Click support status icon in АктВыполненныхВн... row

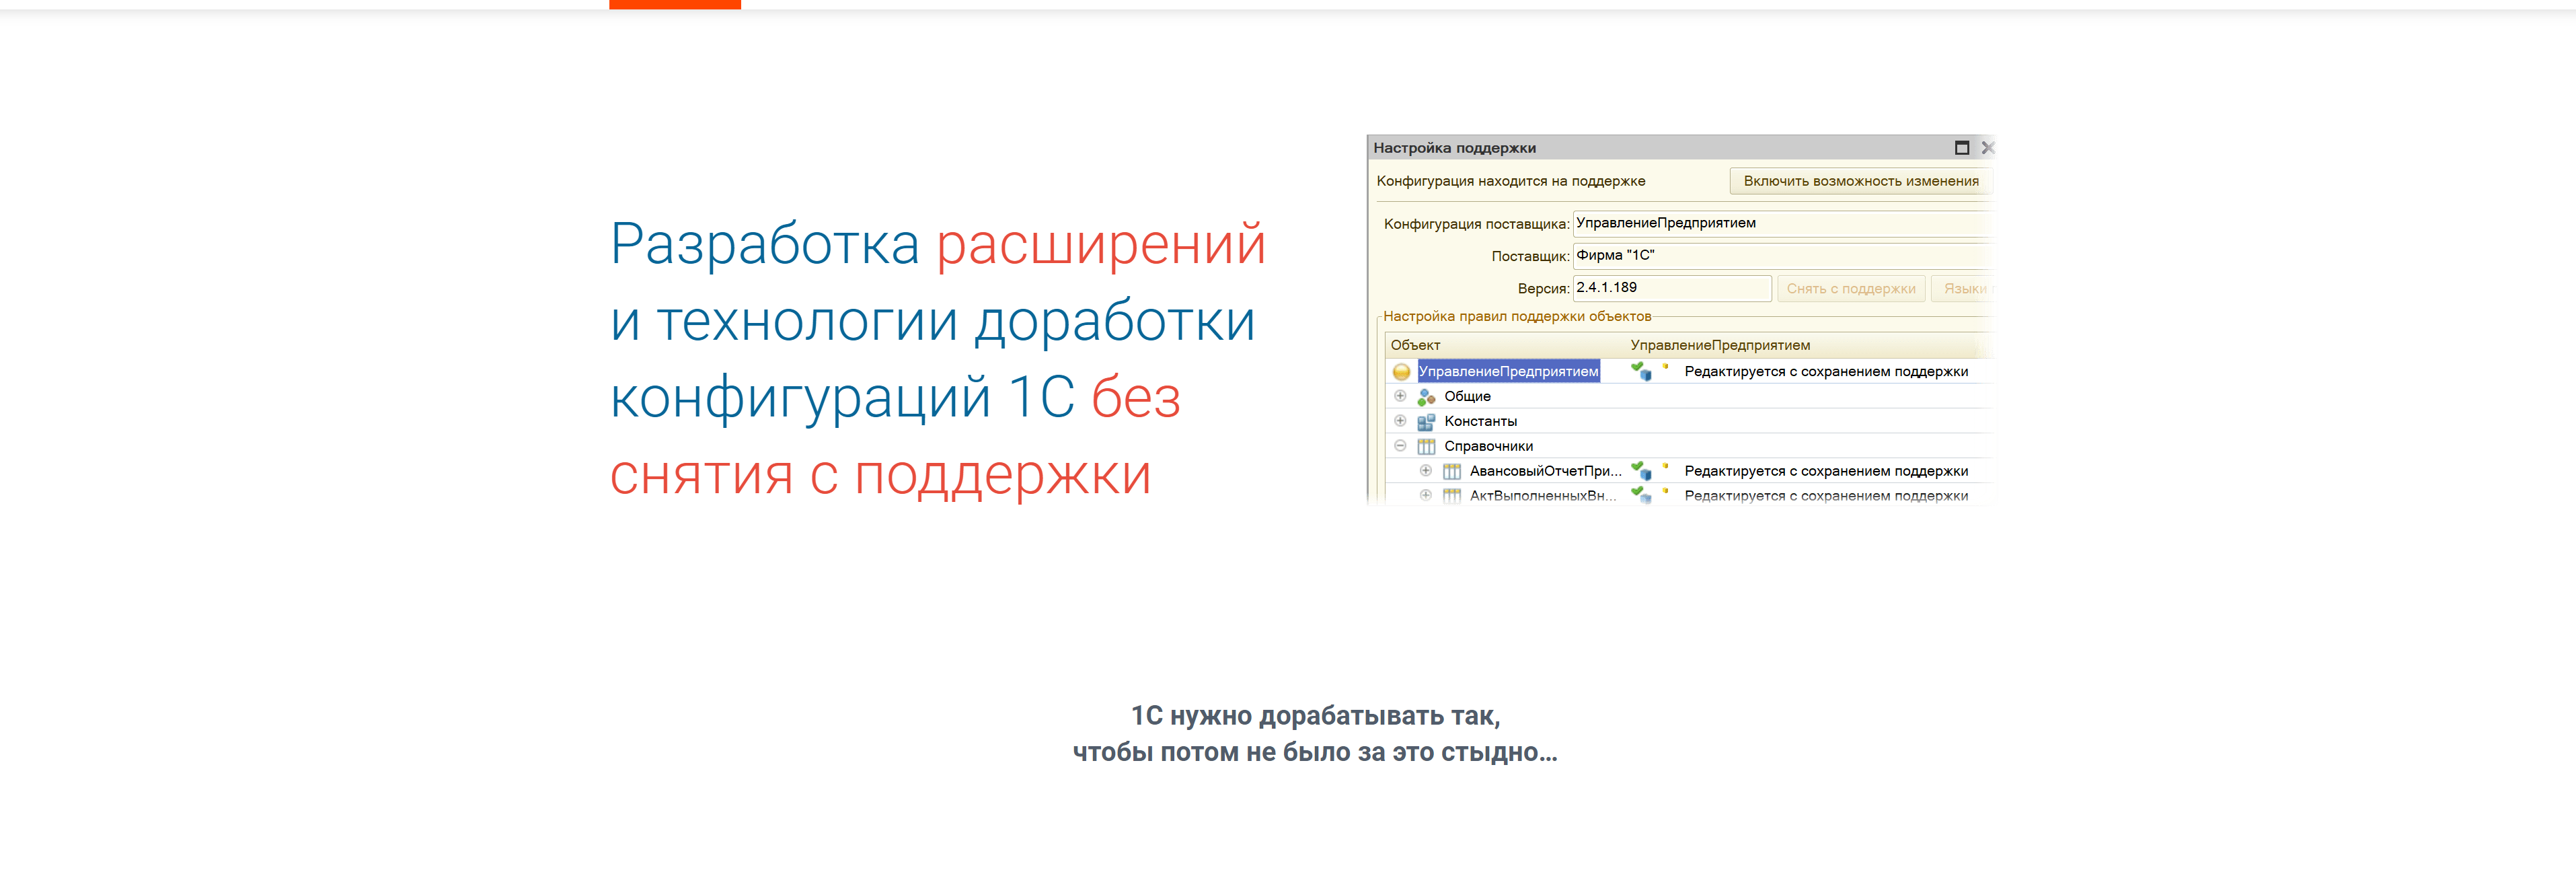click(x=1641, y=494)
